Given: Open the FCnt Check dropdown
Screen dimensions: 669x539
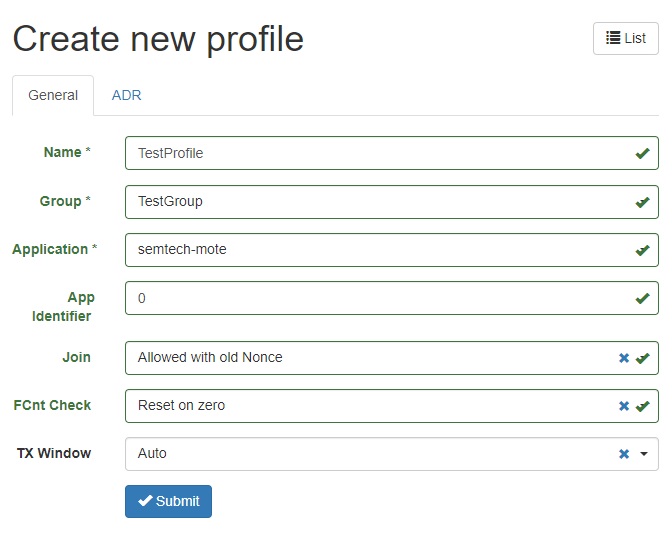Looking at the screenshot, I should (370, 406).
